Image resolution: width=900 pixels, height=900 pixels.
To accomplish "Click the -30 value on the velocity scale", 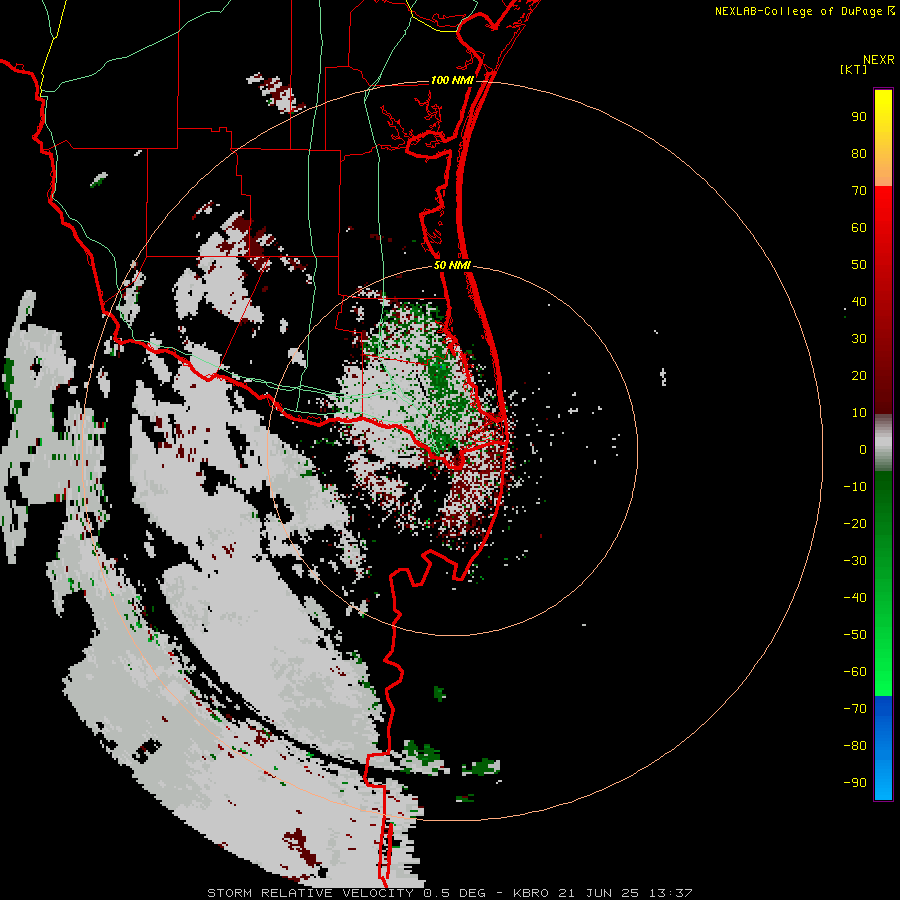I will 855,561.
